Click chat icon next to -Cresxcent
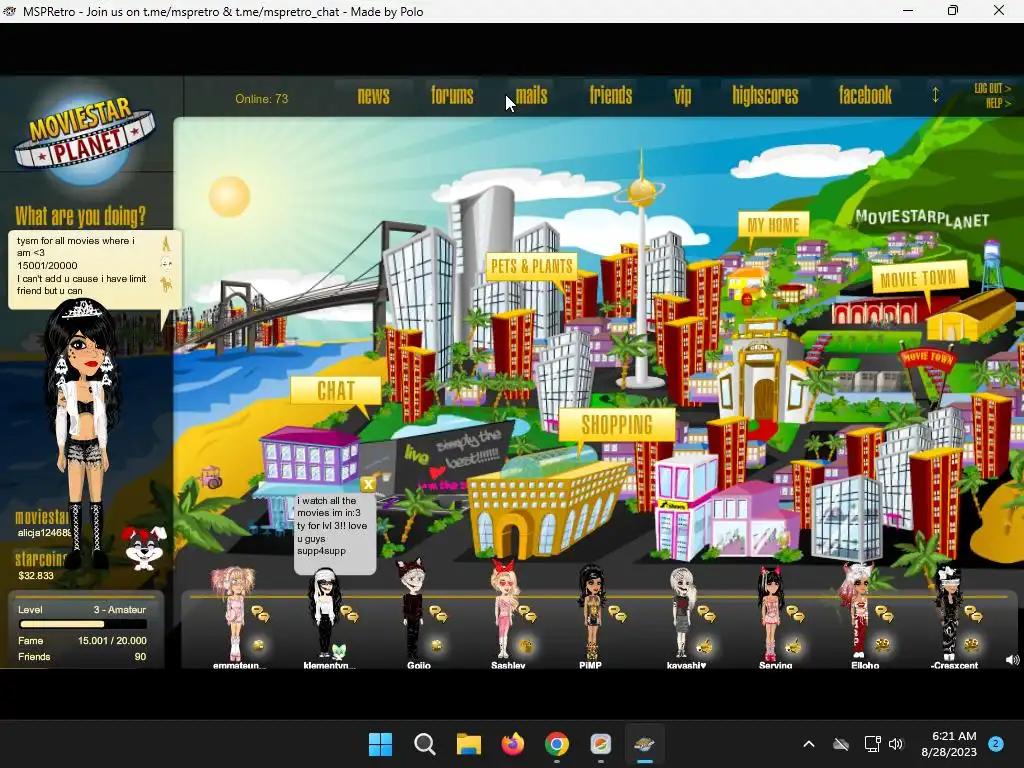The image size is (1024, 768). tap(974, 613)
